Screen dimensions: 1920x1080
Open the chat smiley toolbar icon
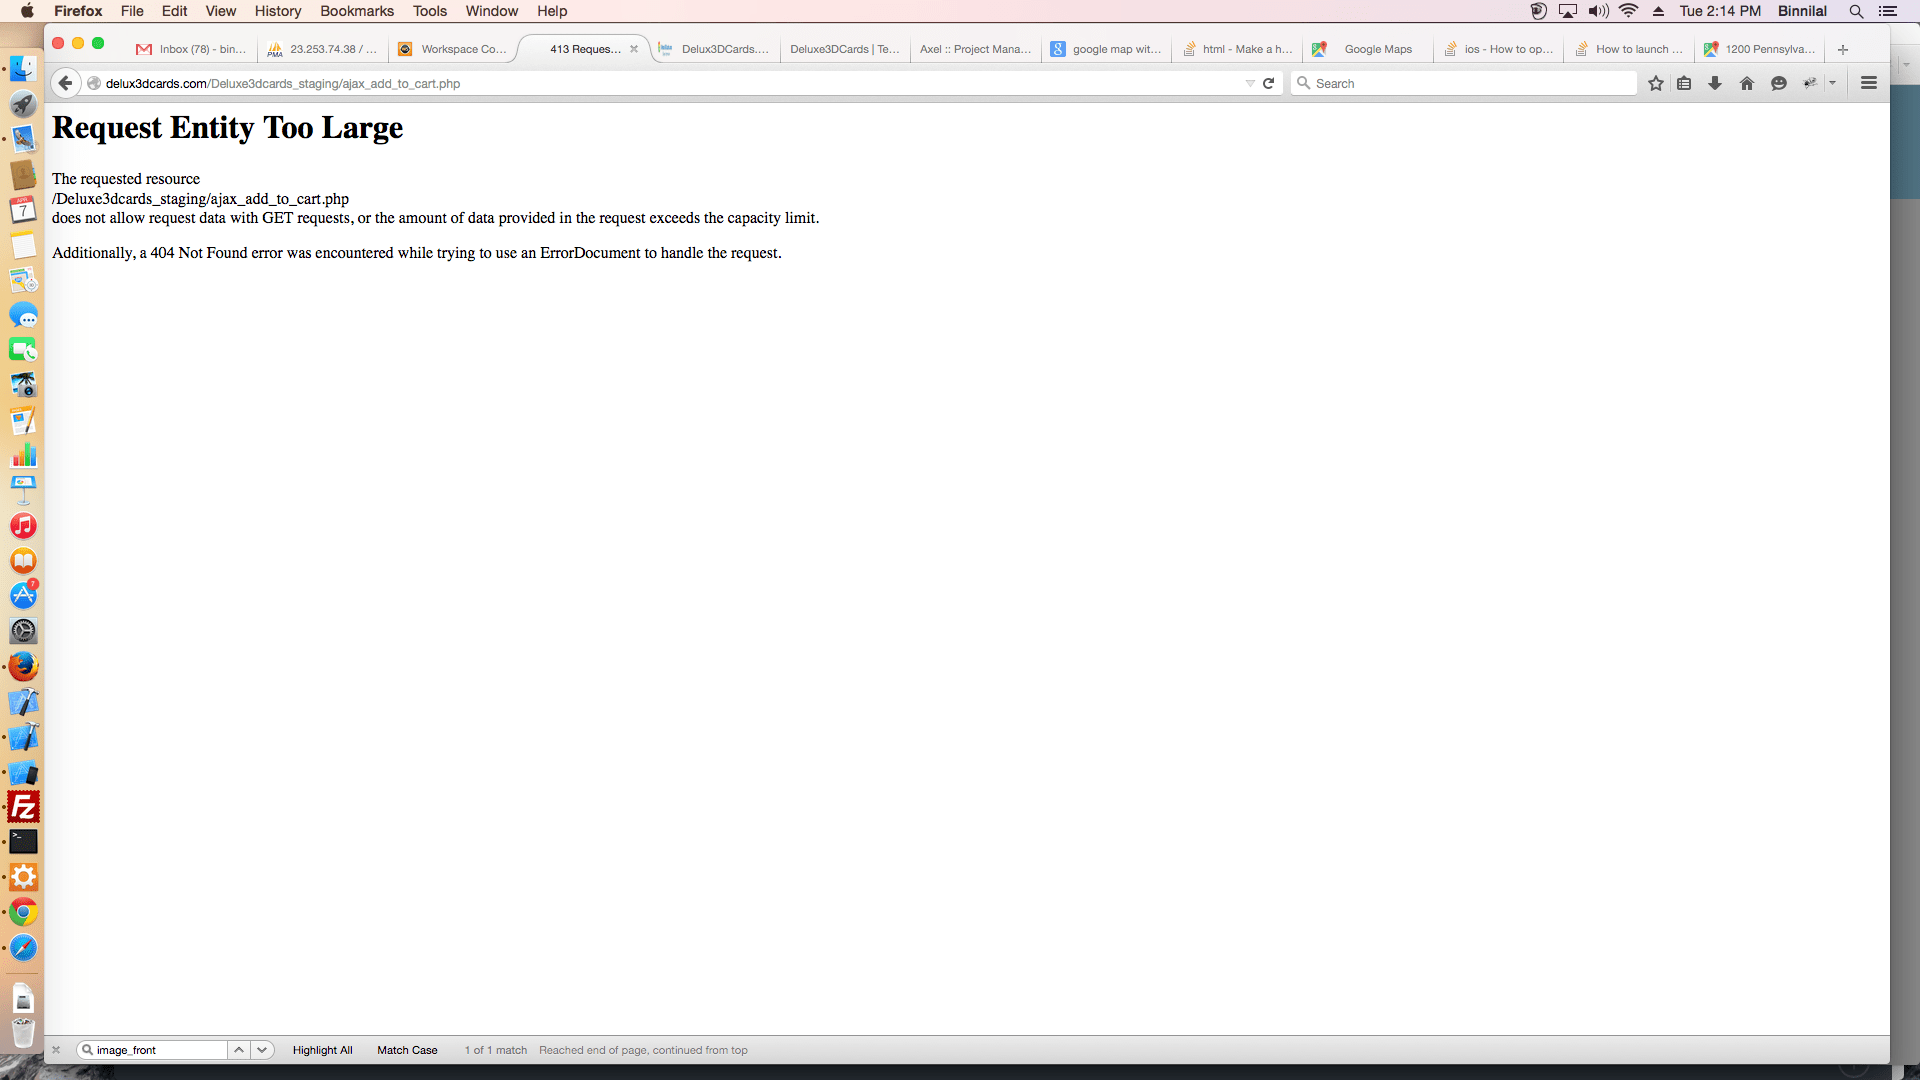tap(1779, 83)
